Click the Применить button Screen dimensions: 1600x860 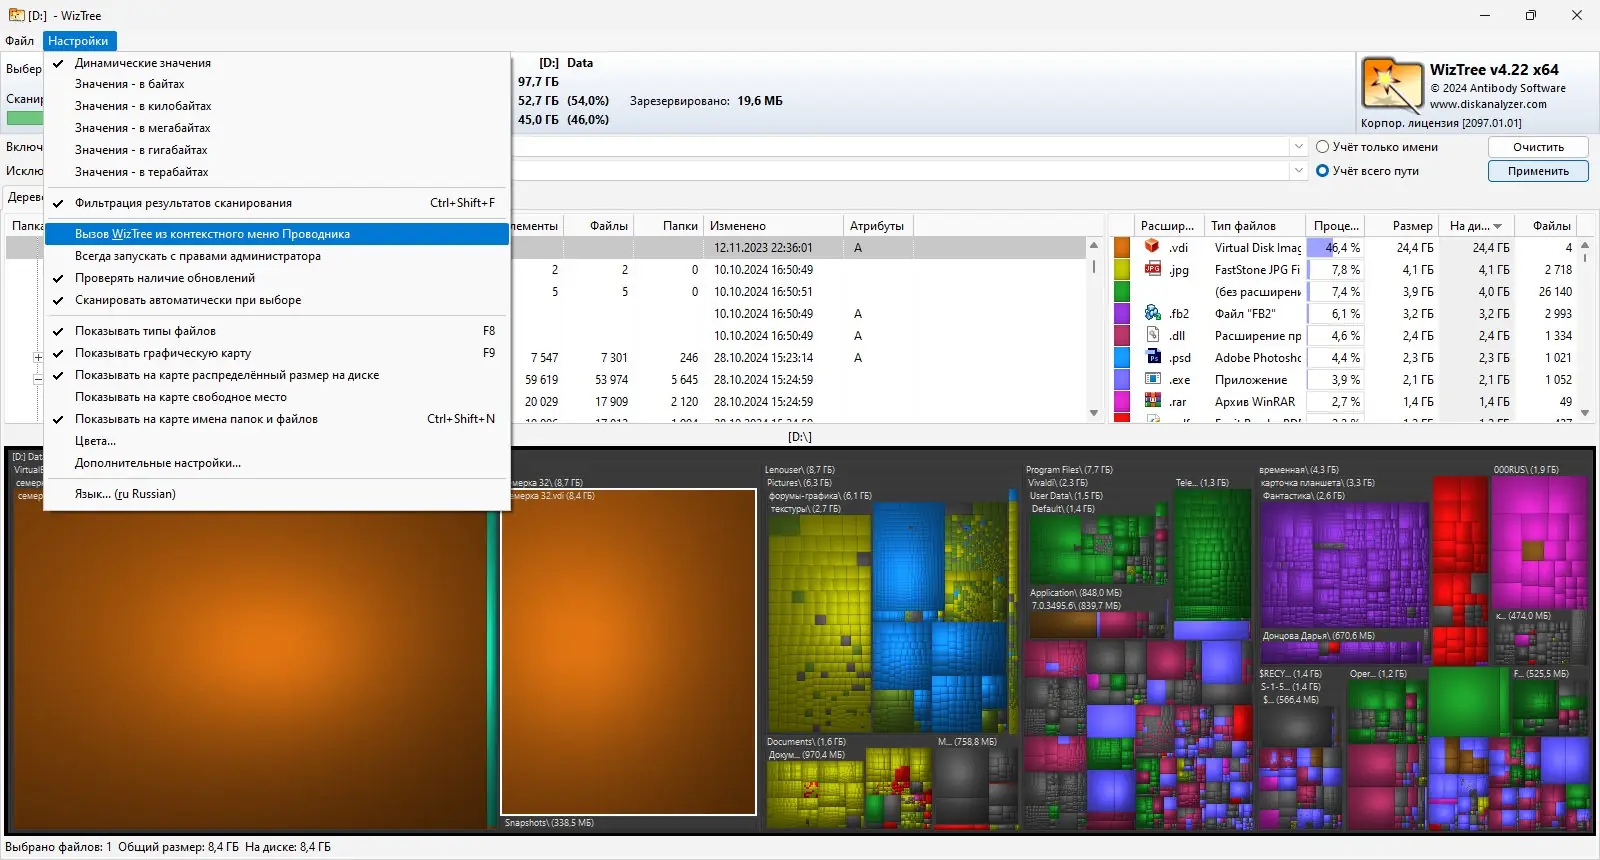[x=1538, y=171]
